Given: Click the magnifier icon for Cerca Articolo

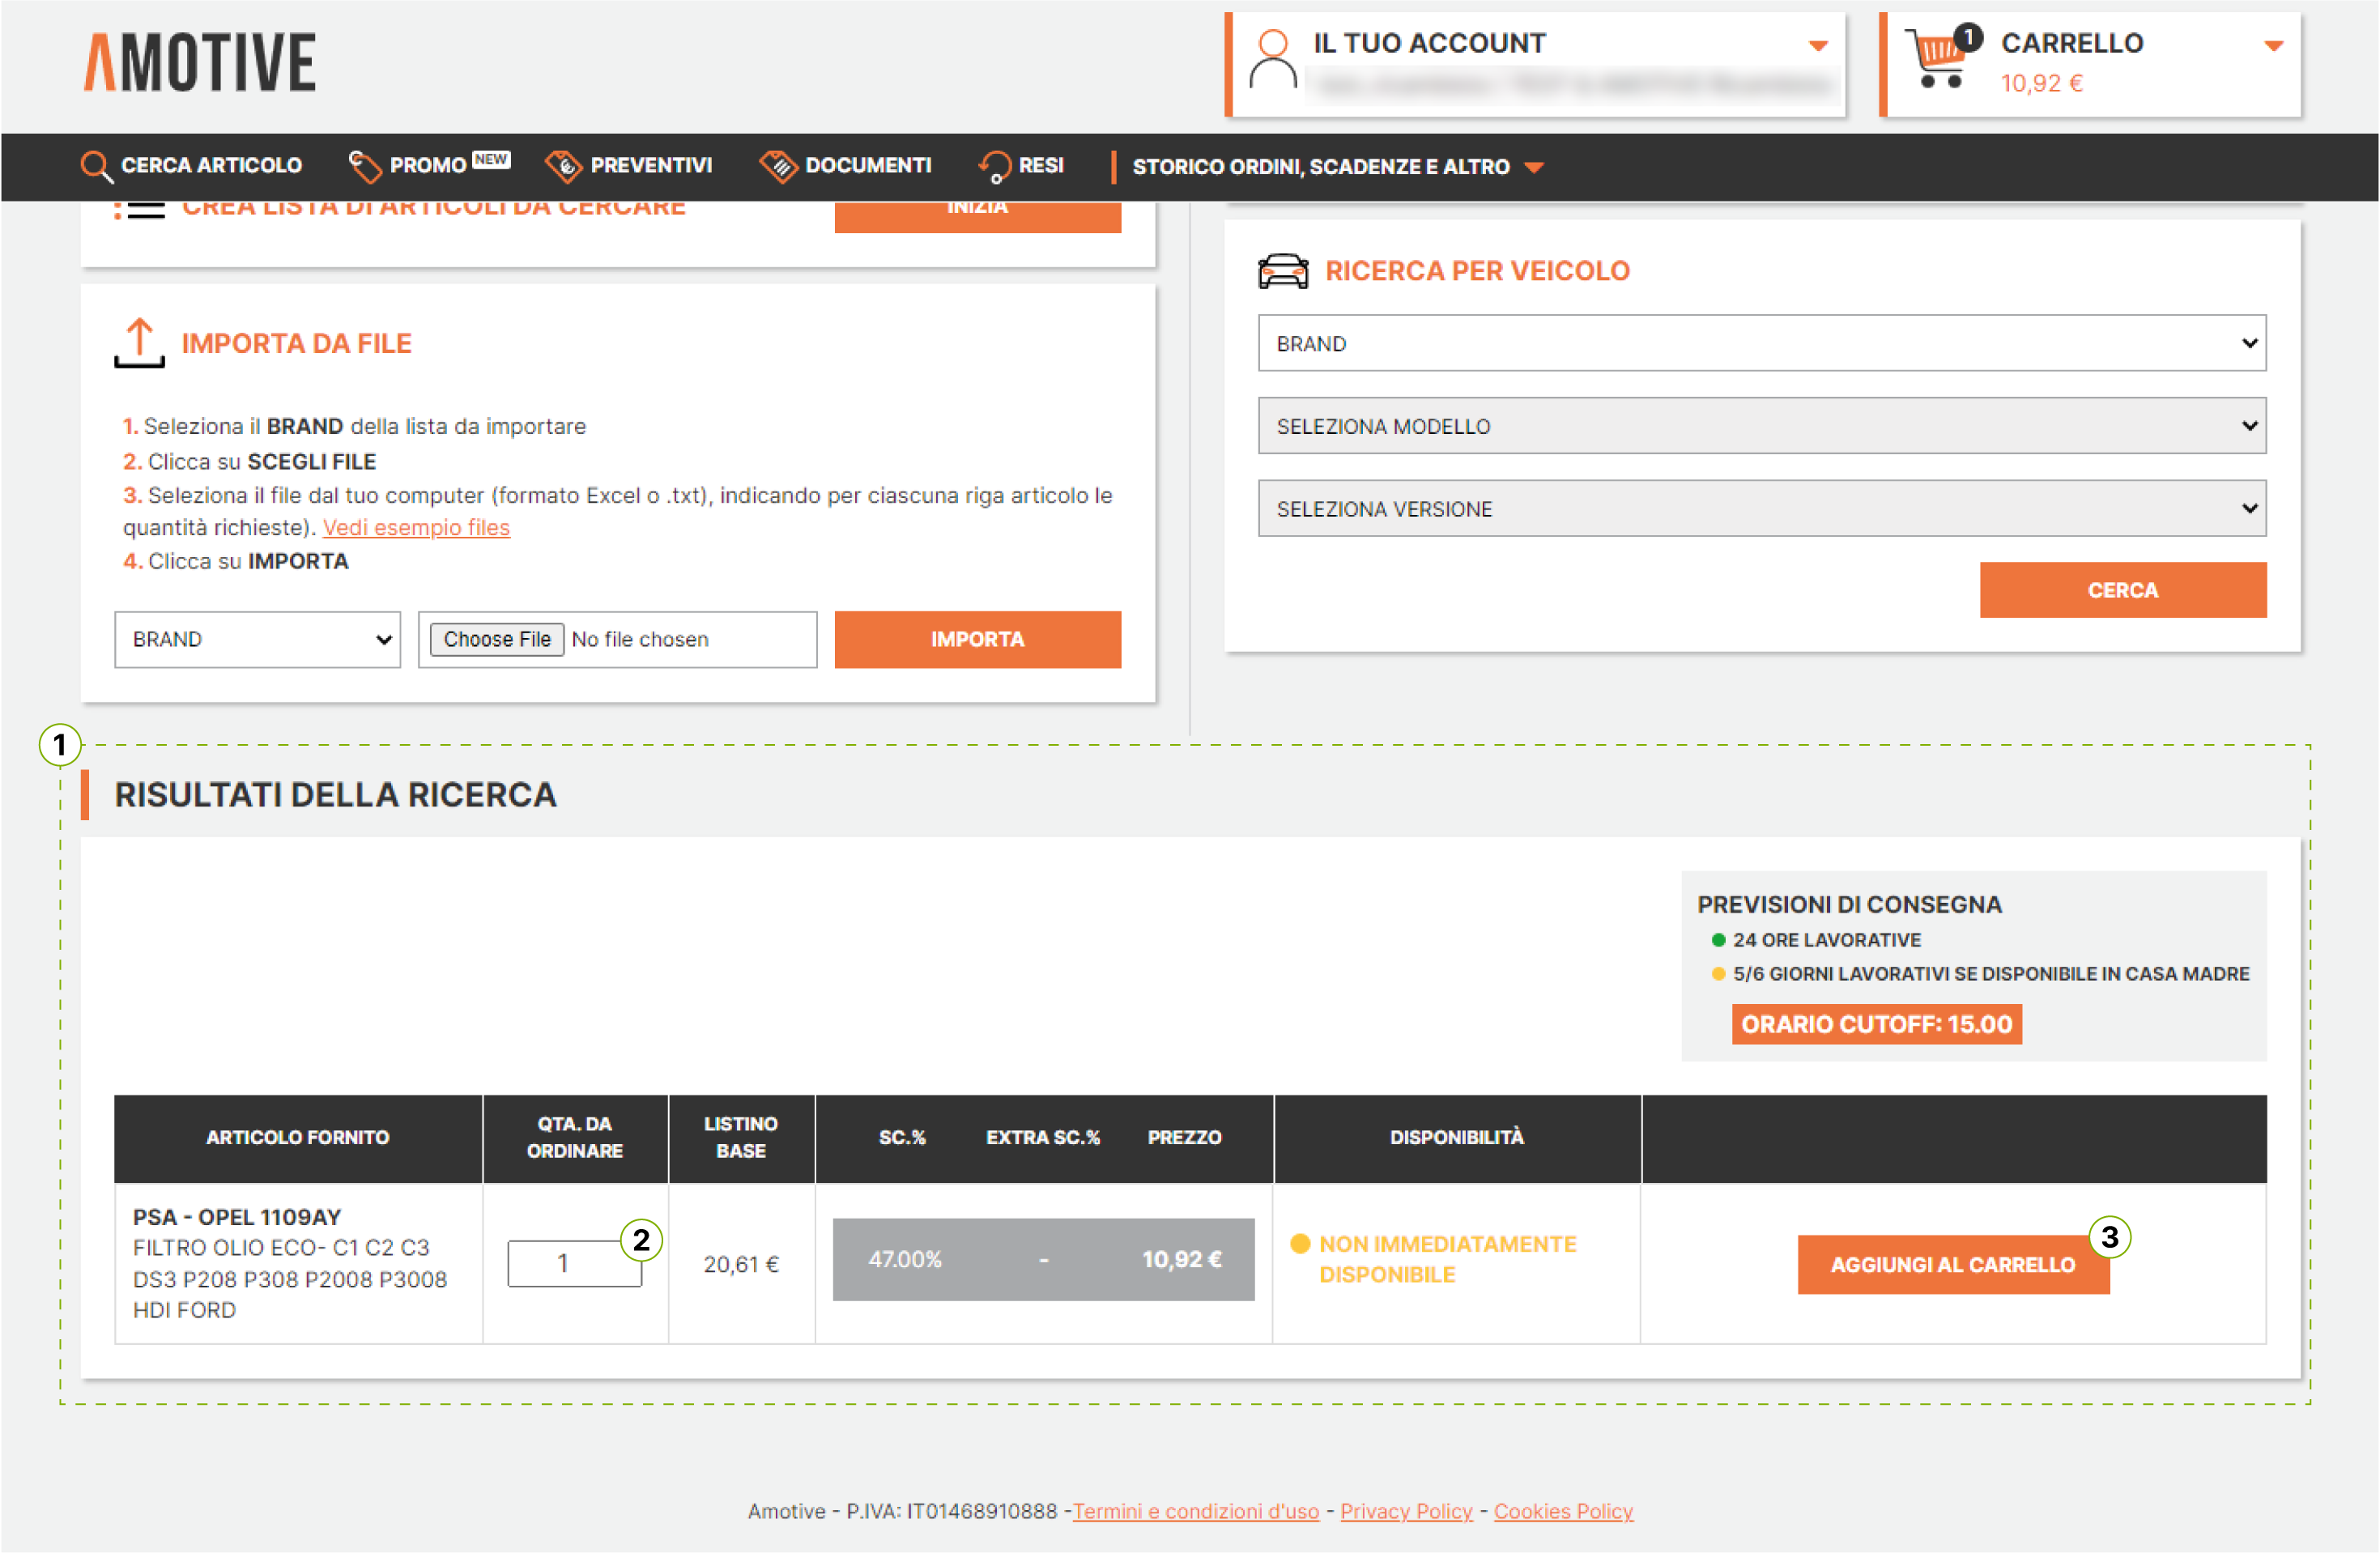Looking at the screenshot, I should (96, 166).
